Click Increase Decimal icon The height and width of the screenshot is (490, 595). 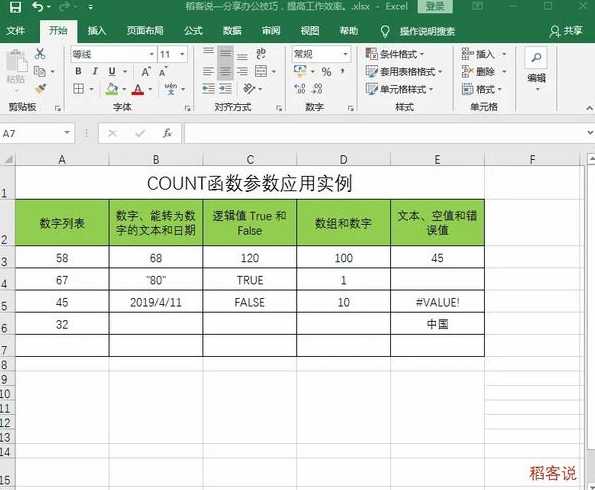[x=300, y=89]
